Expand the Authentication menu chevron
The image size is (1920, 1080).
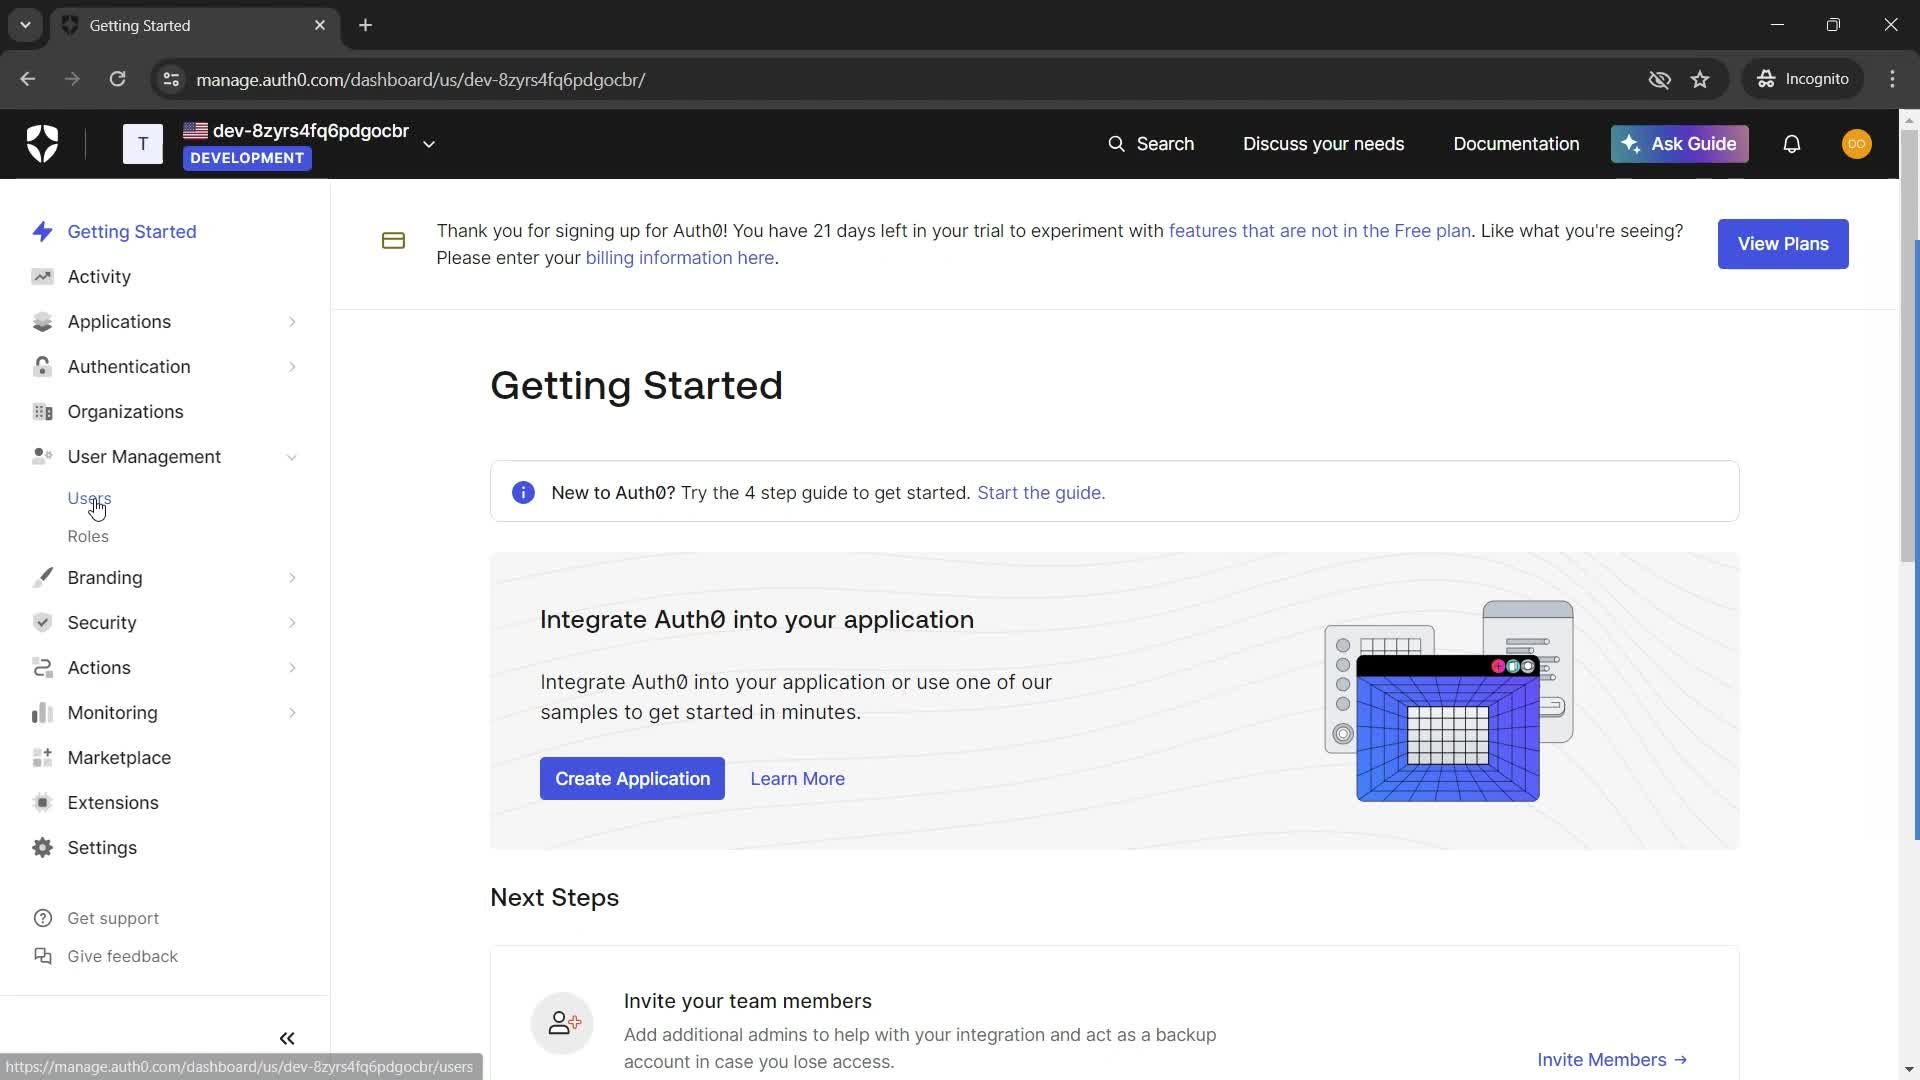click(x=292, y=367)
